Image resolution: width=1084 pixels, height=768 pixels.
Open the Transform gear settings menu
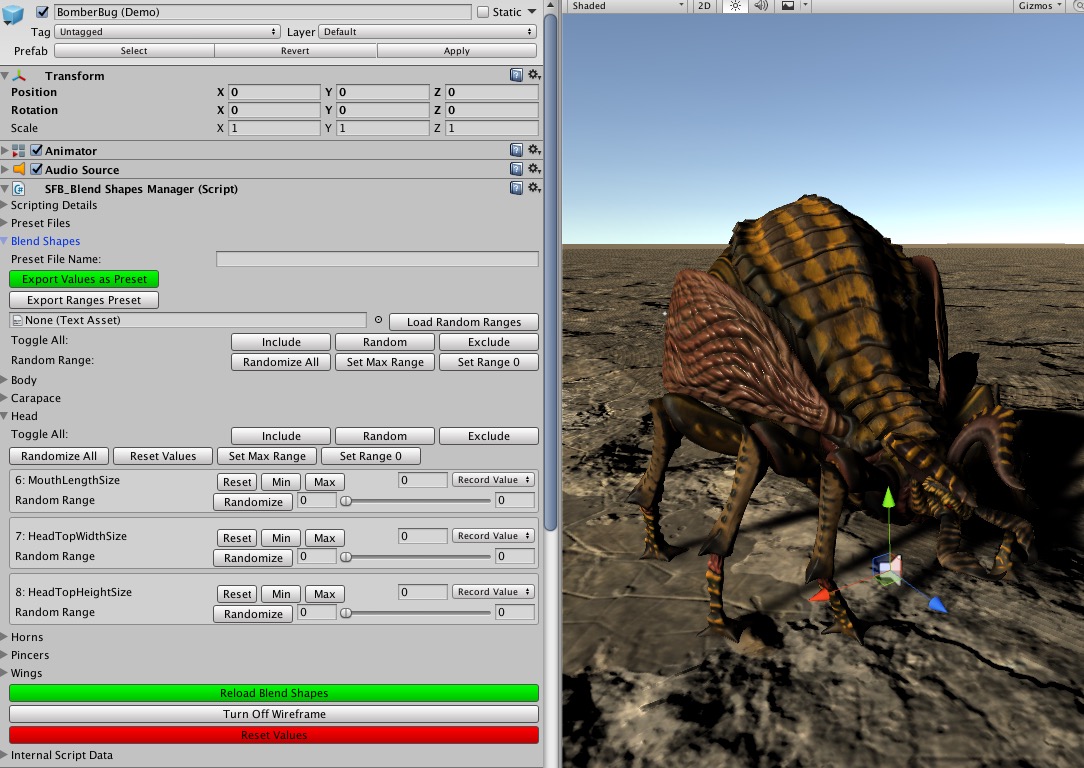[x=534, y=75]
